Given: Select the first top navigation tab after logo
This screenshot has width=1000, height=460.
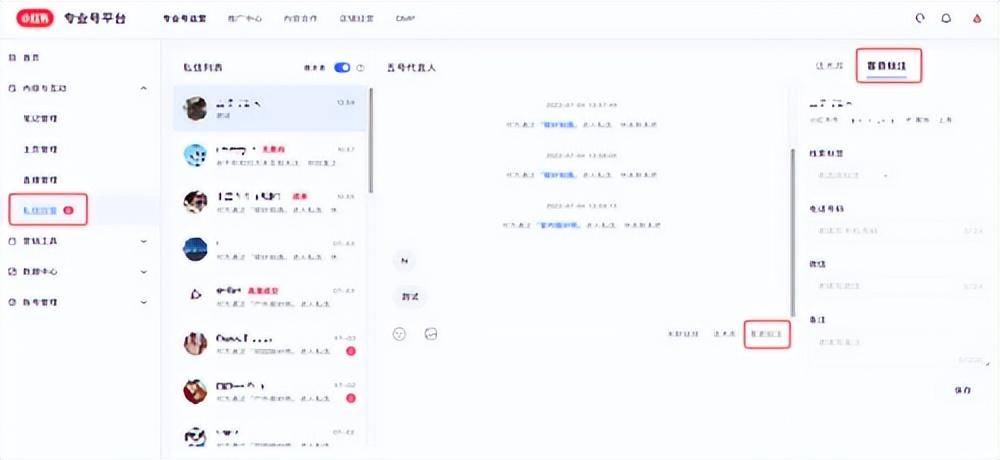Looking at the screenshot, I should point(185,19).
